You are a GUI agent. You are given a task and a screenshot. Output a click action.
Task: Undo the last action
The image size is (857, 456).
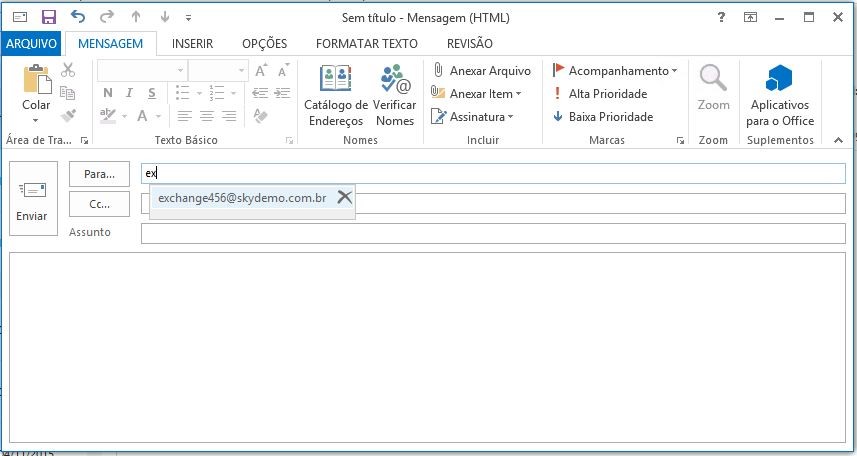click(x=78, y=17)
